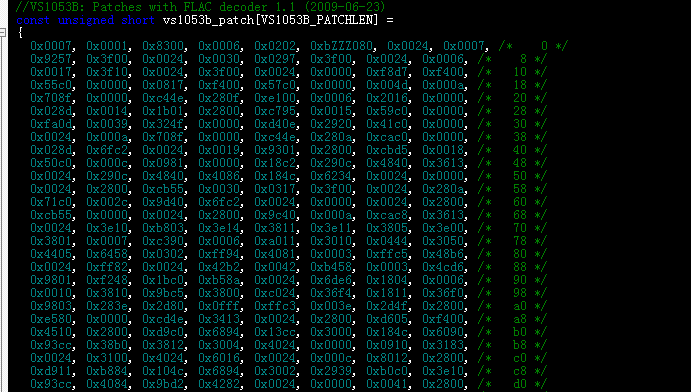Click the value 0xc795
Viewport: 691px width, 392px height.
tap(275, 111)
